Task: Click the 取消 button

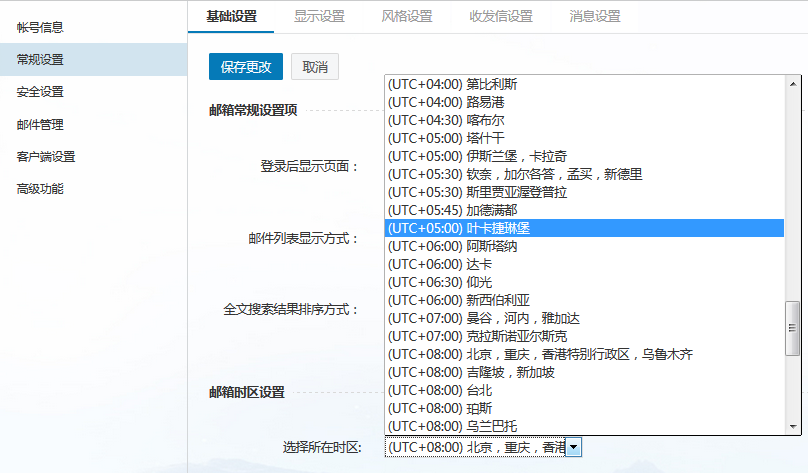Action: [315, 67]
